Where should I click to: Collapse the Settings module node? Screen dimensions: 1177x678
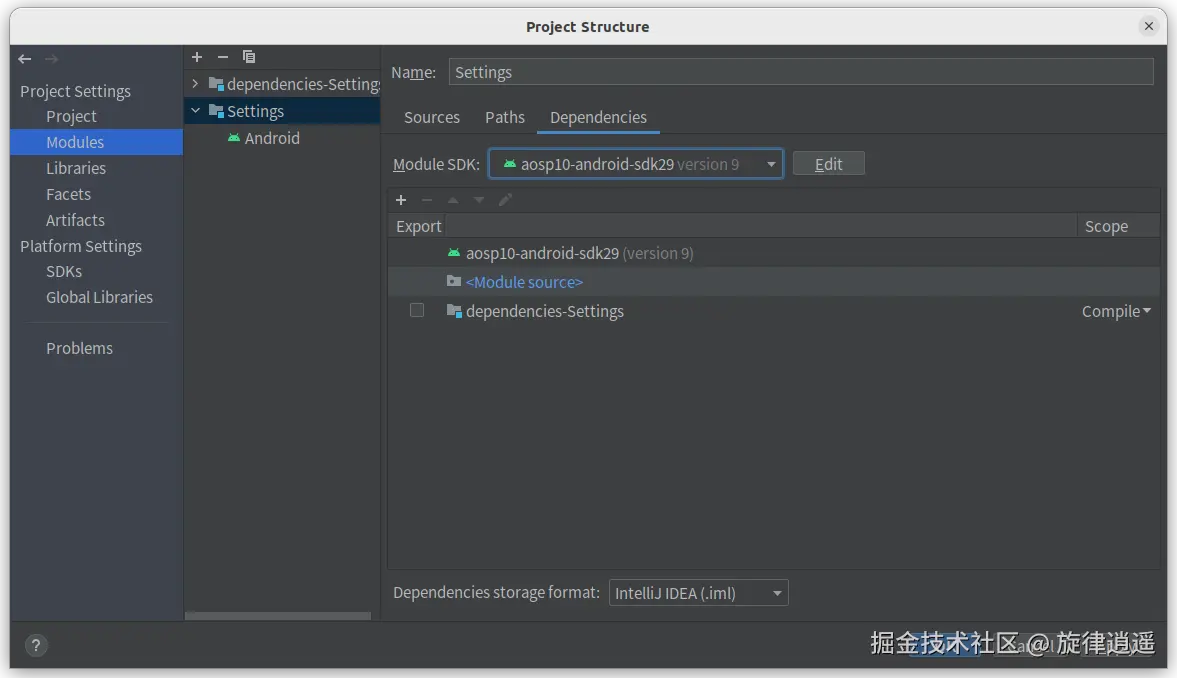195,111
